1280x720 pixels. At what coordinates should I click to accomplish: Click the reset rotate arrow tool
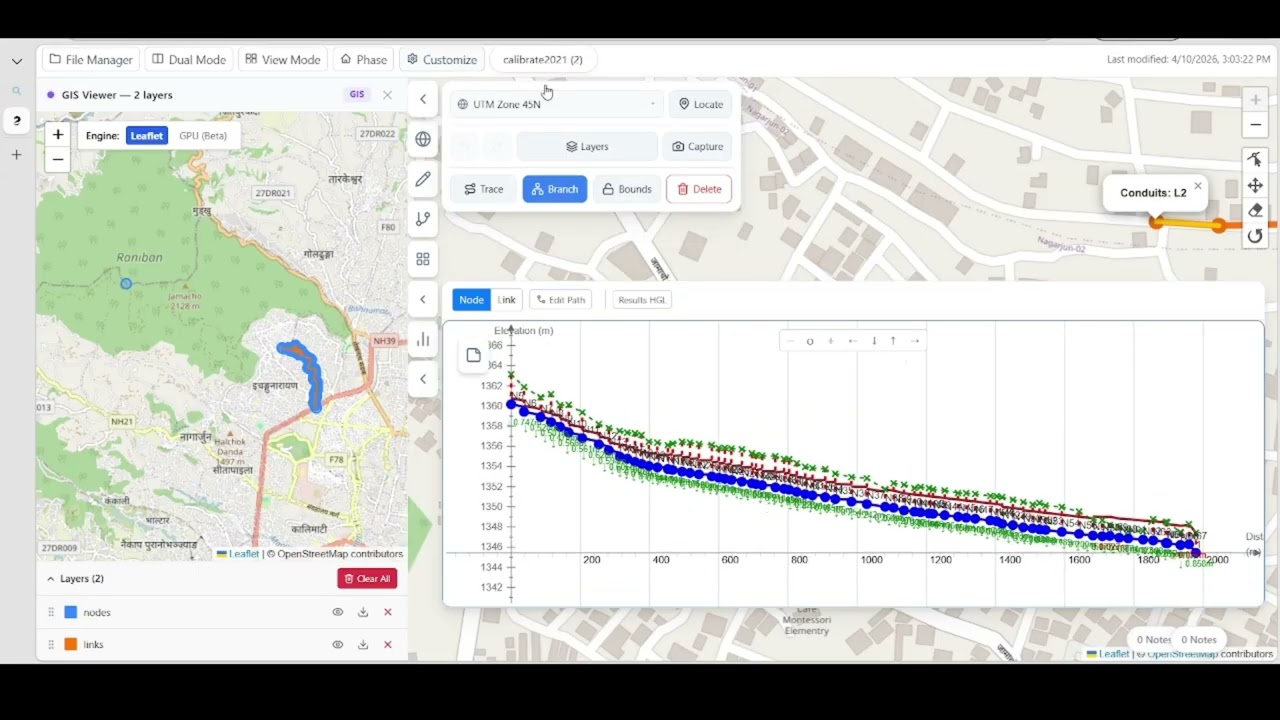1255,236
